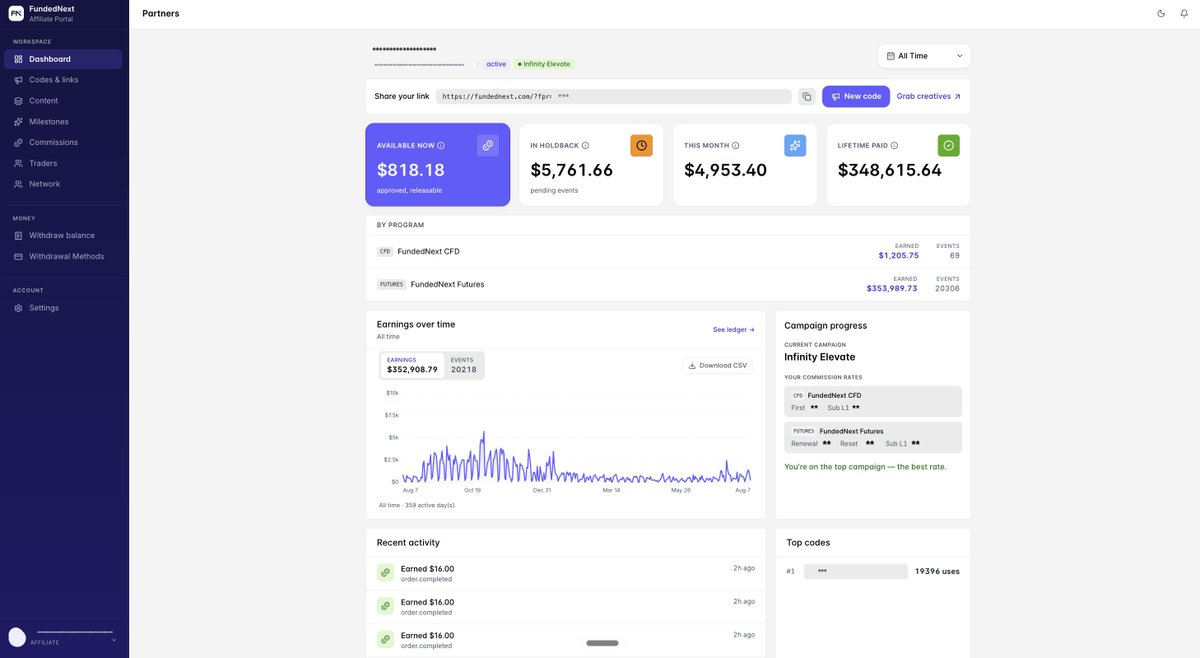The width and height of the screenshot is (1200, 658).
Task: Navigate to Commissions
Action: click(x=64, y=142)
